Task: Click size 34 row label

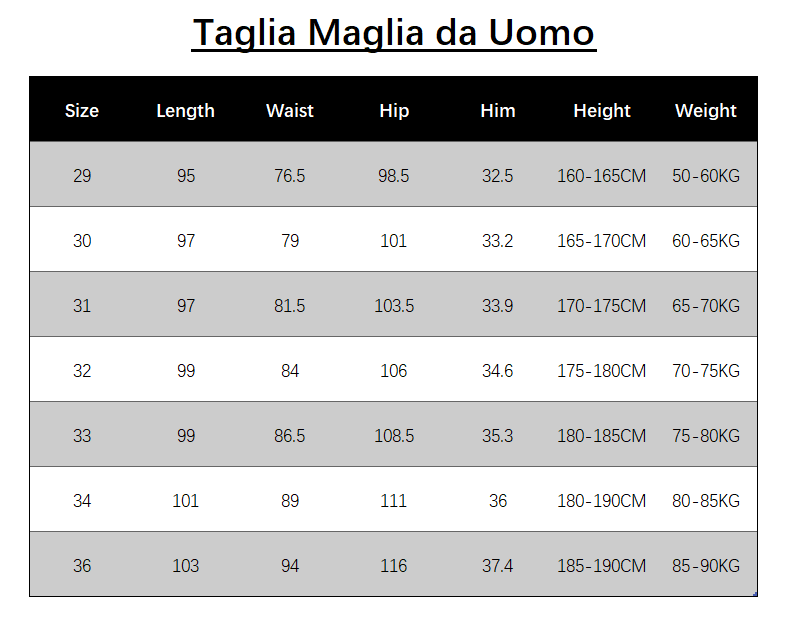Action: tap(82, 501)
